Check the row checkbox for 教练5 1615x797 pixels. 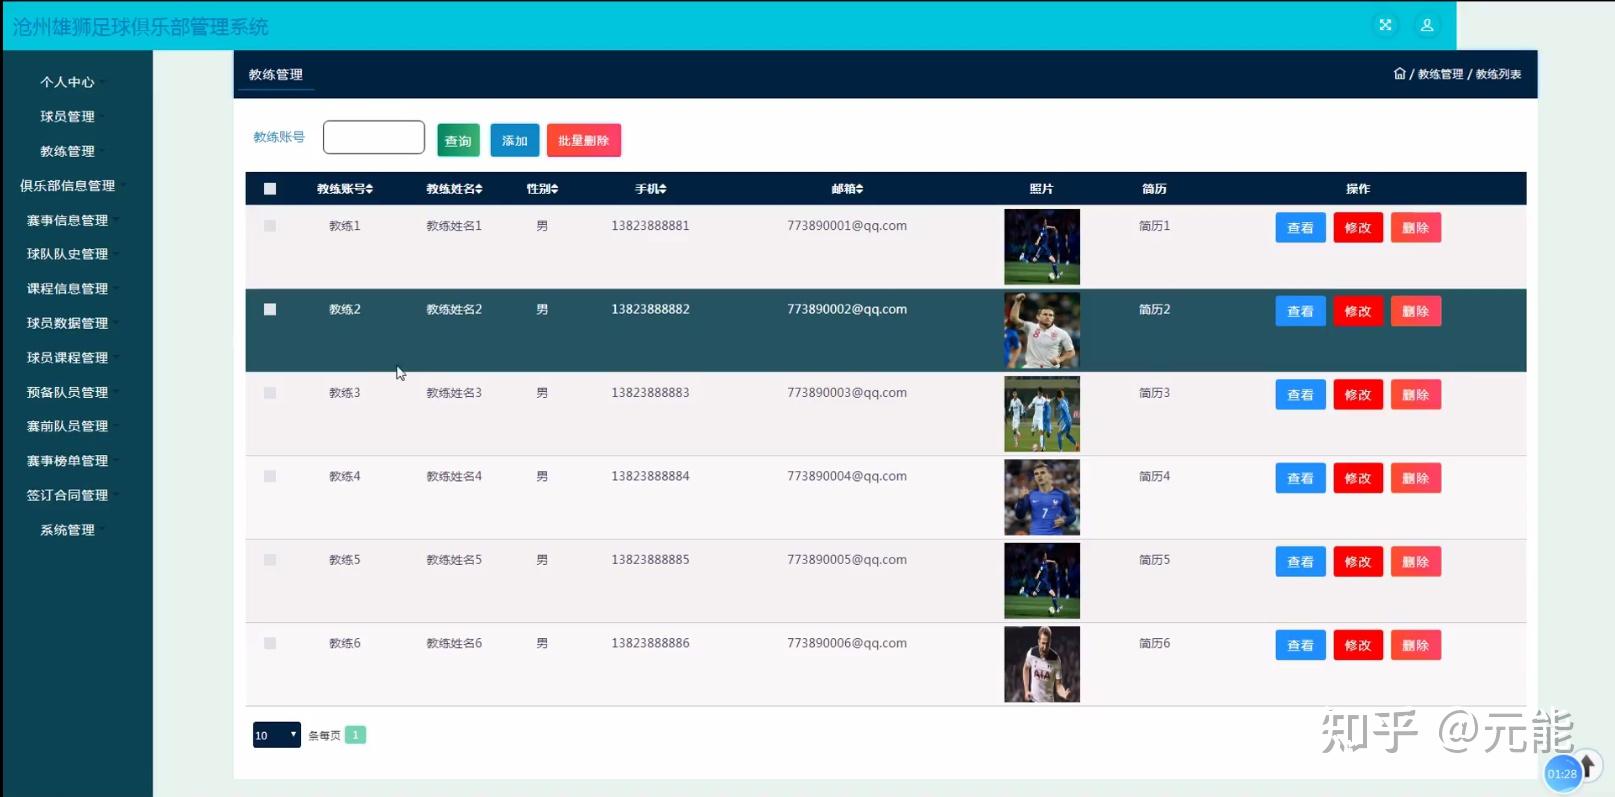click(270, 560)
